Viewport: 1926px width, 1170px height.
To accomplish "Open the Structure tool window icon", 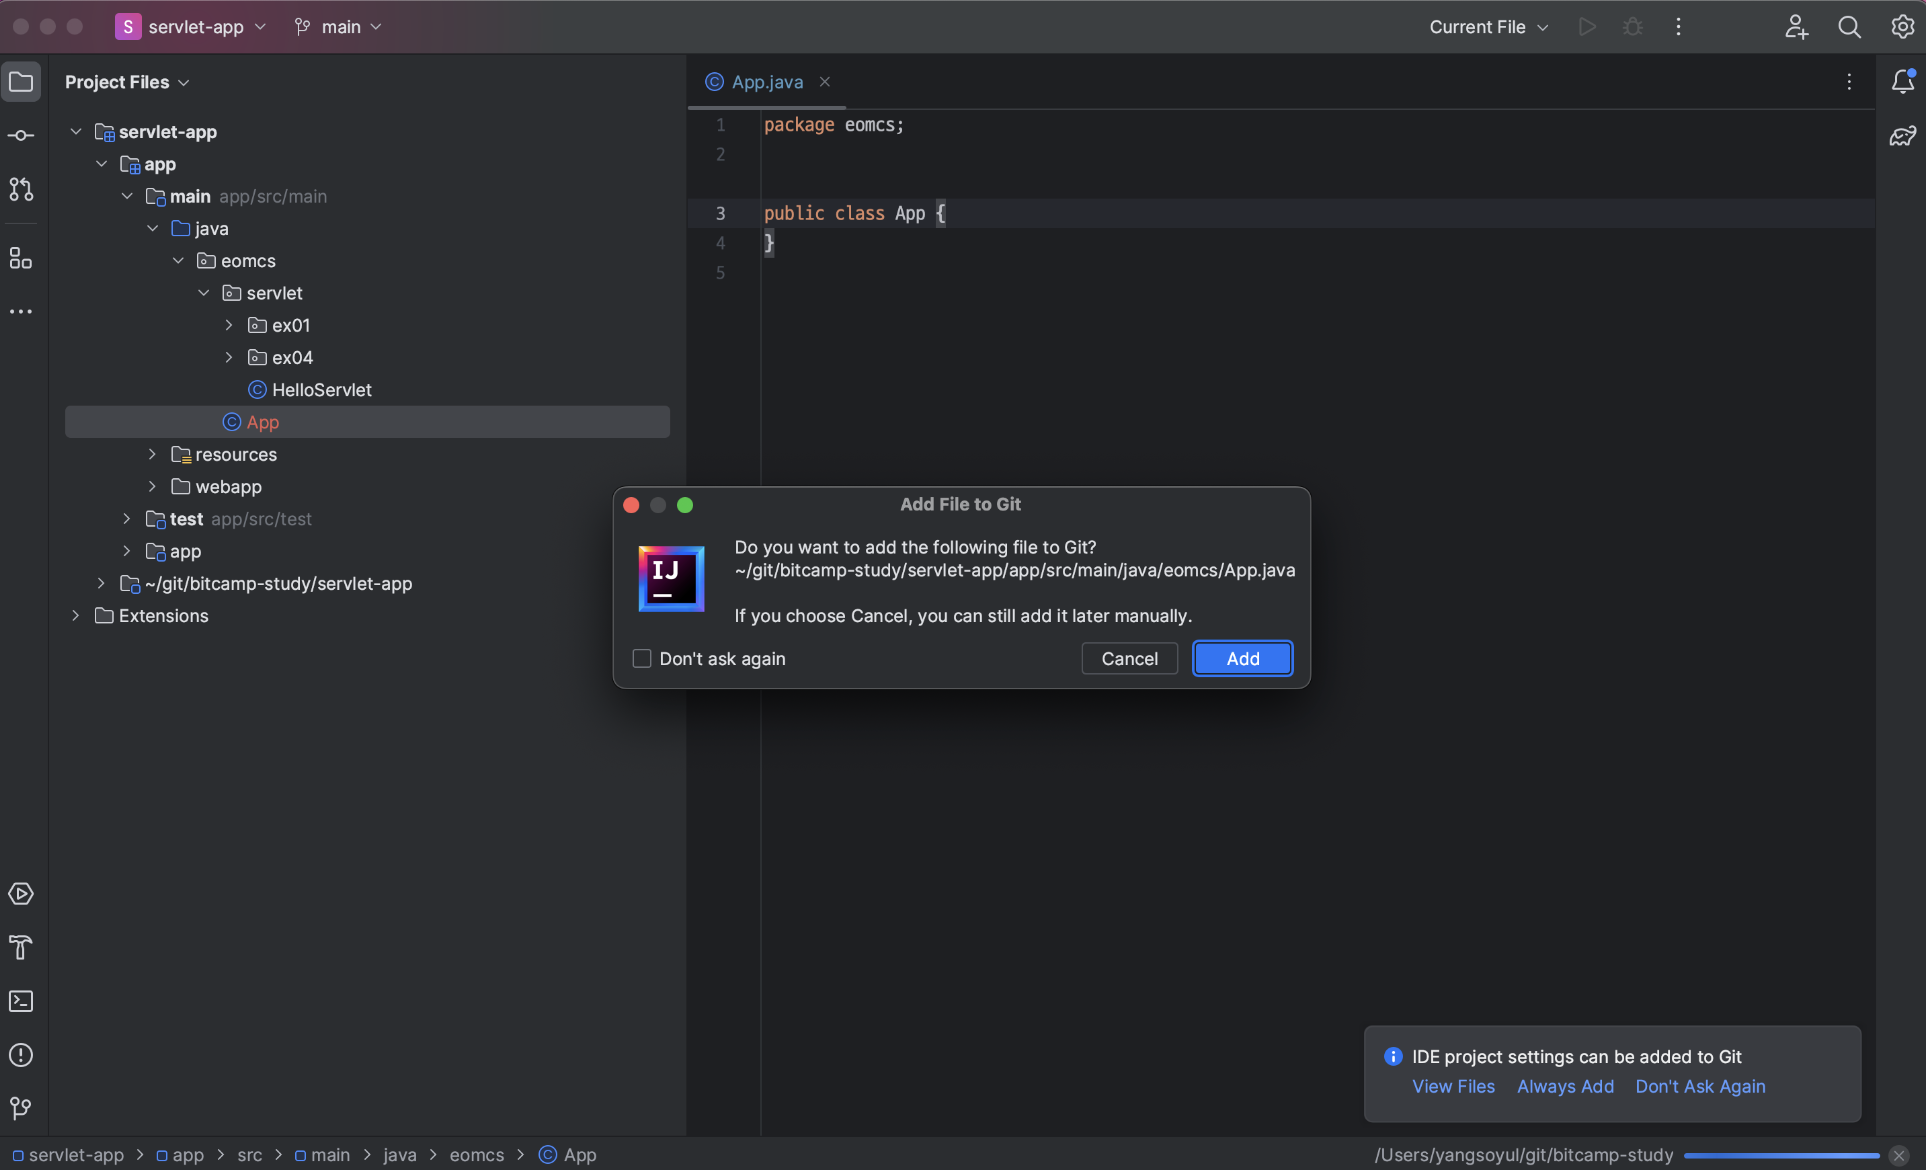I will (x=21, y=259).
